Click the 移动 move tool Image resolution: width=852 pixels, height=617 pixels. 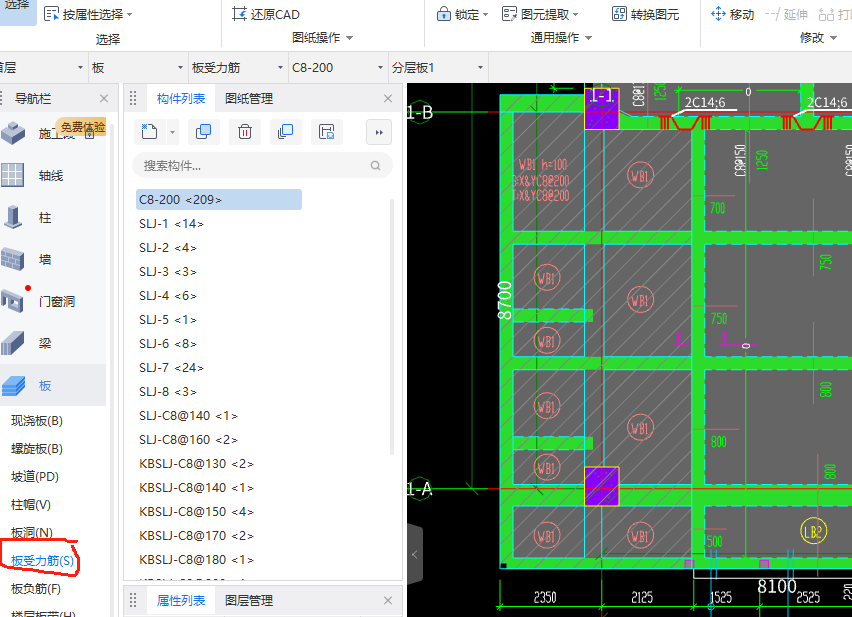click(732, 14)
